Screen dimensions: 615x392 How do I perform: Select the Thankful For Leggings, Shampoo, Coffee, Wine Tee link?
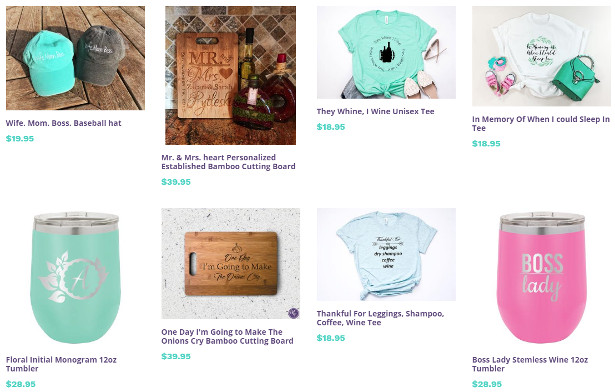click(x=380, y=318)
